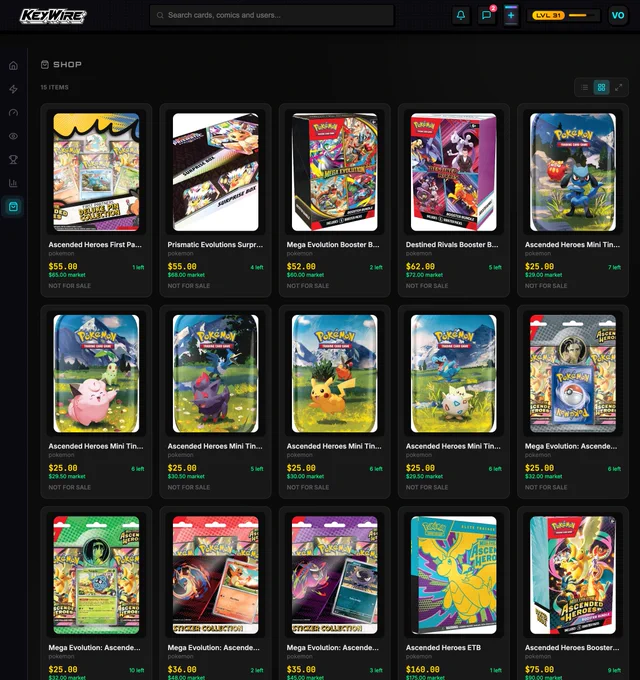
Task: Open the messages chat icon
Action: [x=487, y=15]
